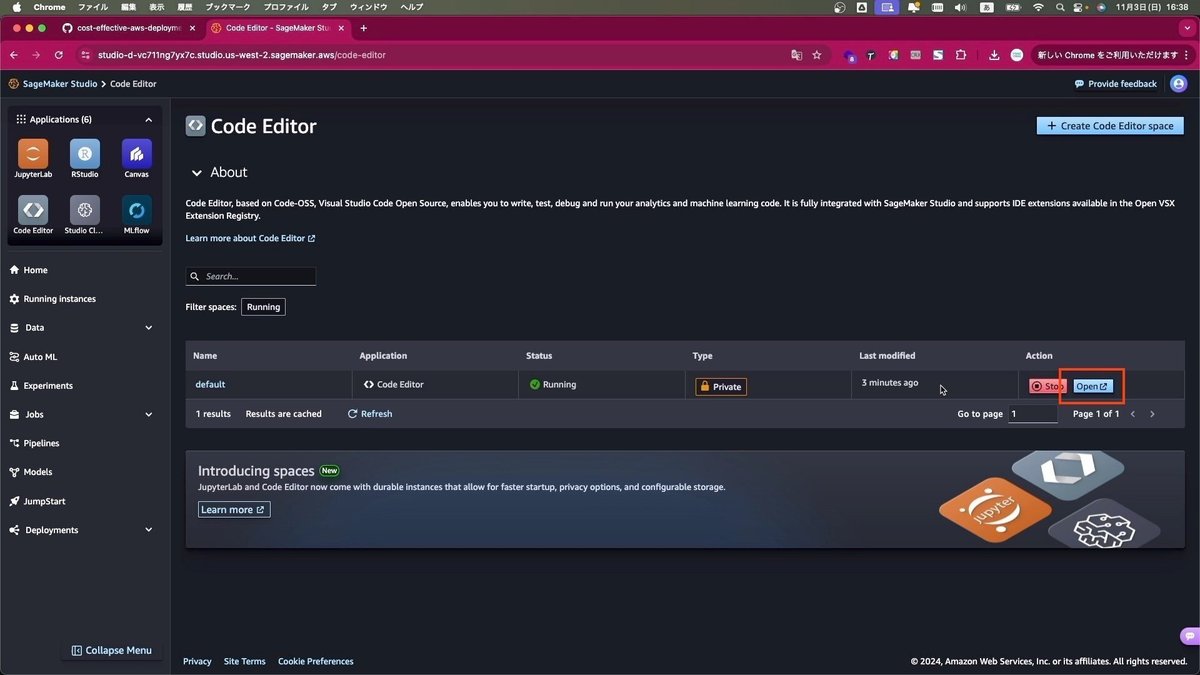Go to previous results page arrow
Image resolution: width=1200 pixels, height=675 pixels.
click(1133, 414)
